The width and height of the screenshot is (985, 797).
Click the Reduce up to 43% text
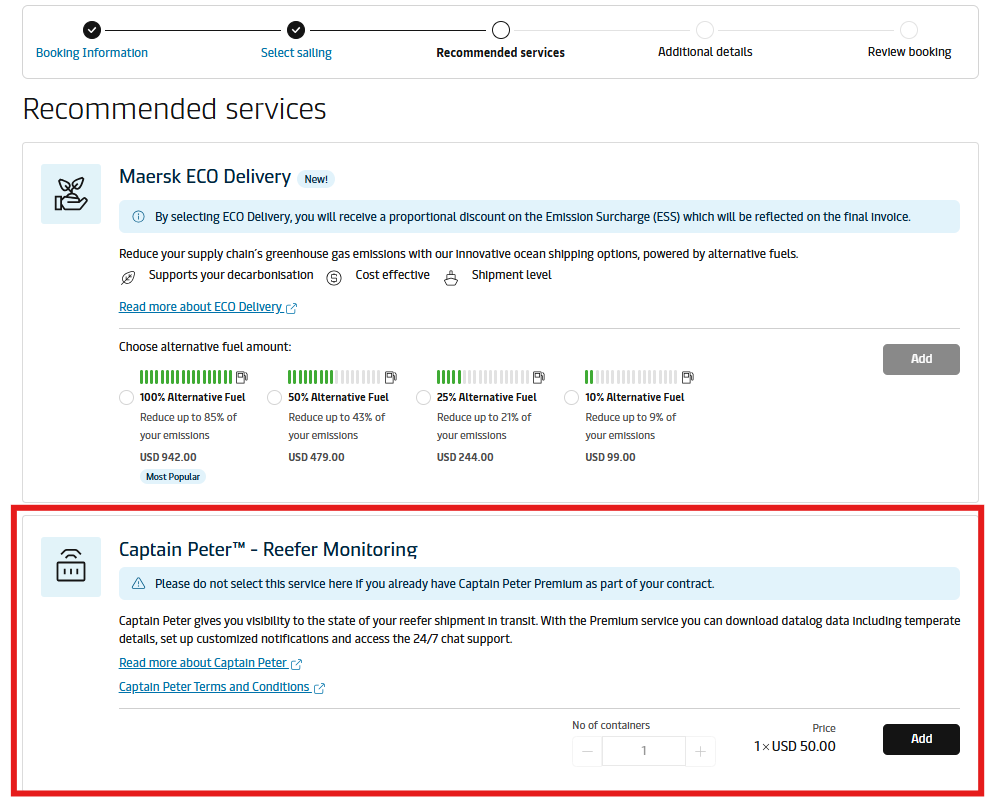(337, 426)
